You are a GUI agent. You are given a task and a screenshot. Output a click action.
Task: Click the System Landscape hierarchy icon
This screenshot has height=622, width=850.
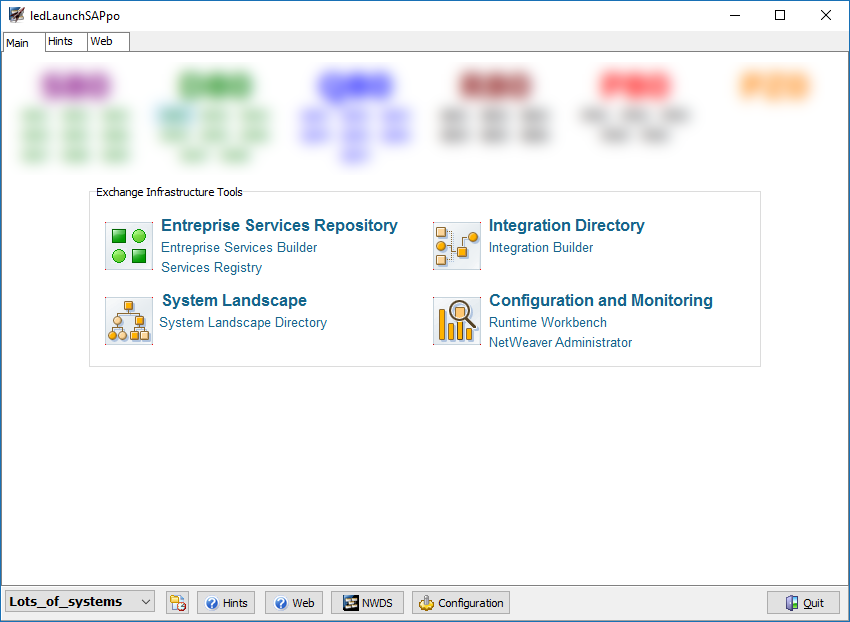(129, 321)
